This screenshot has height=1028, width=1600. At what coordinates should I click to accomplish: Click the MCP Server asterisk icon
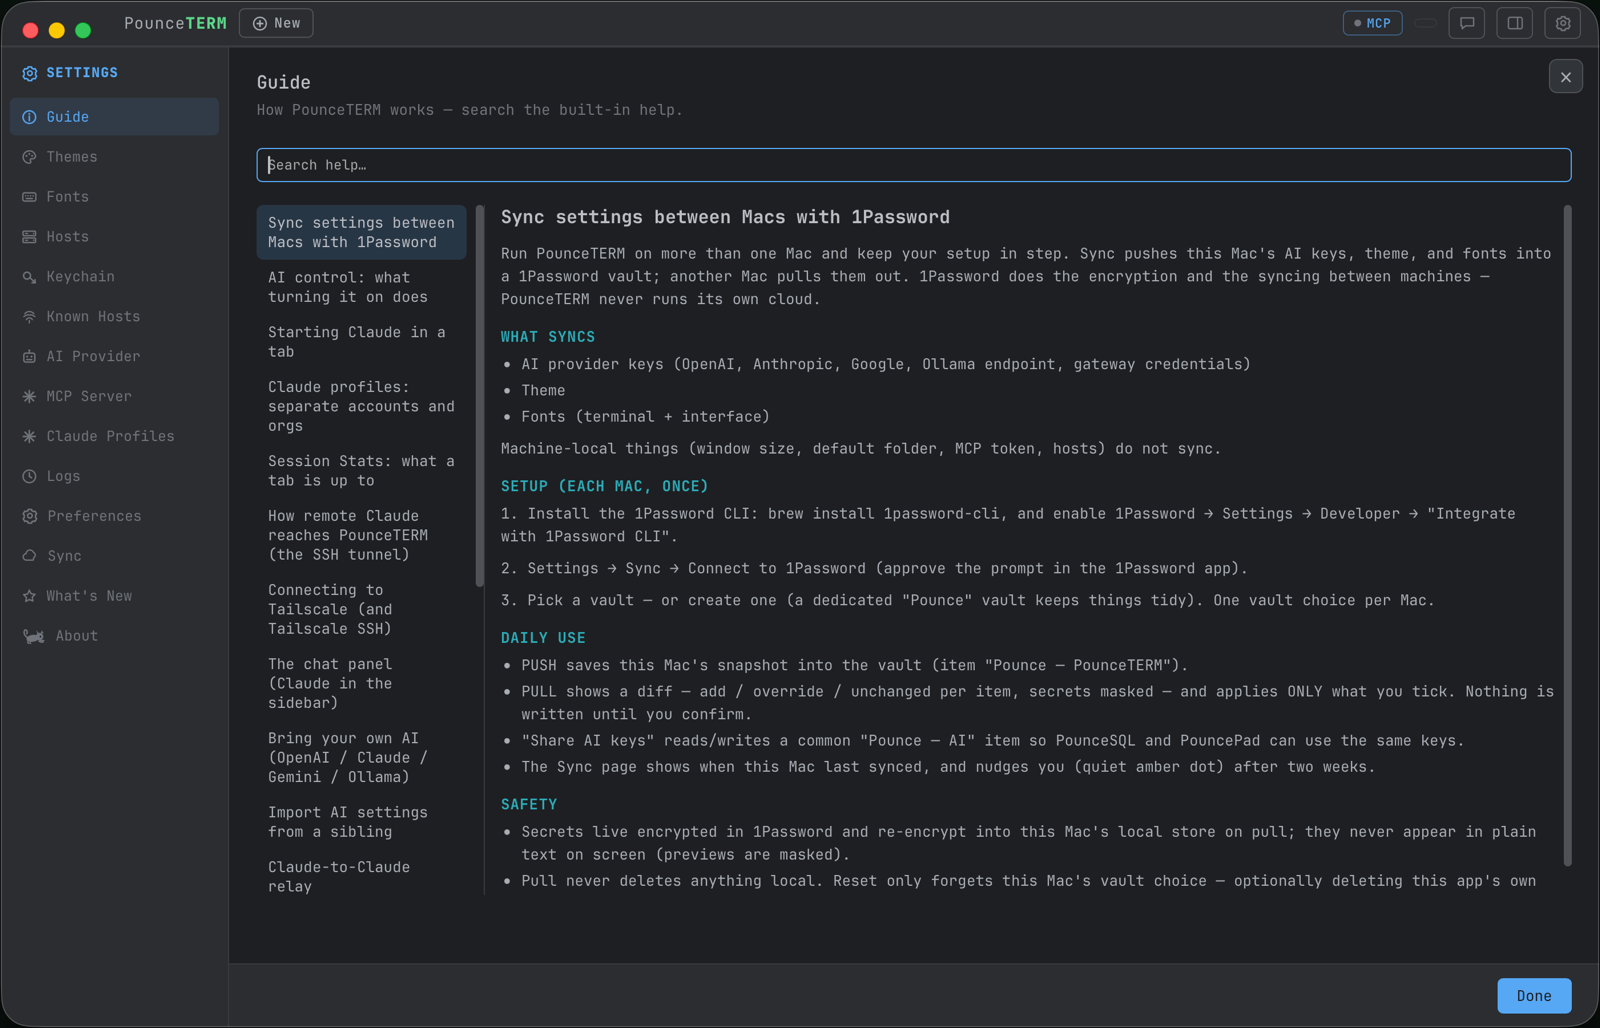pyautogui.click(x=29, y=397)
